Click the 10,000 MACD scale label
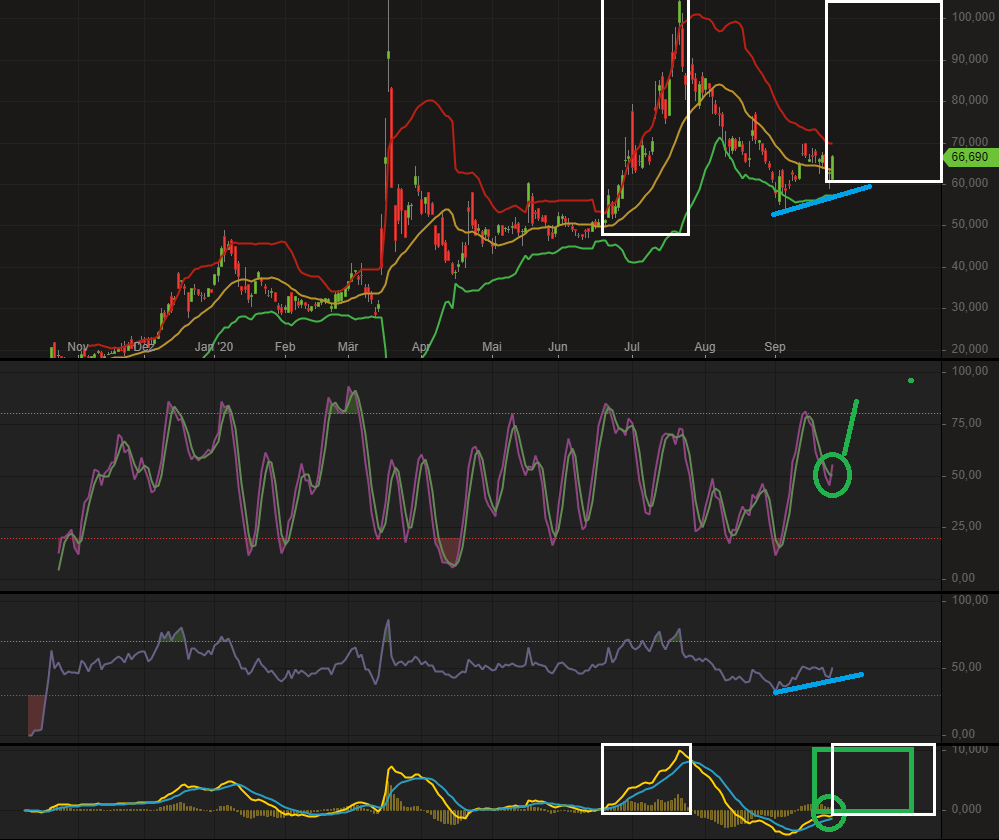Screen dimensions: 999x840 point(970,750)
